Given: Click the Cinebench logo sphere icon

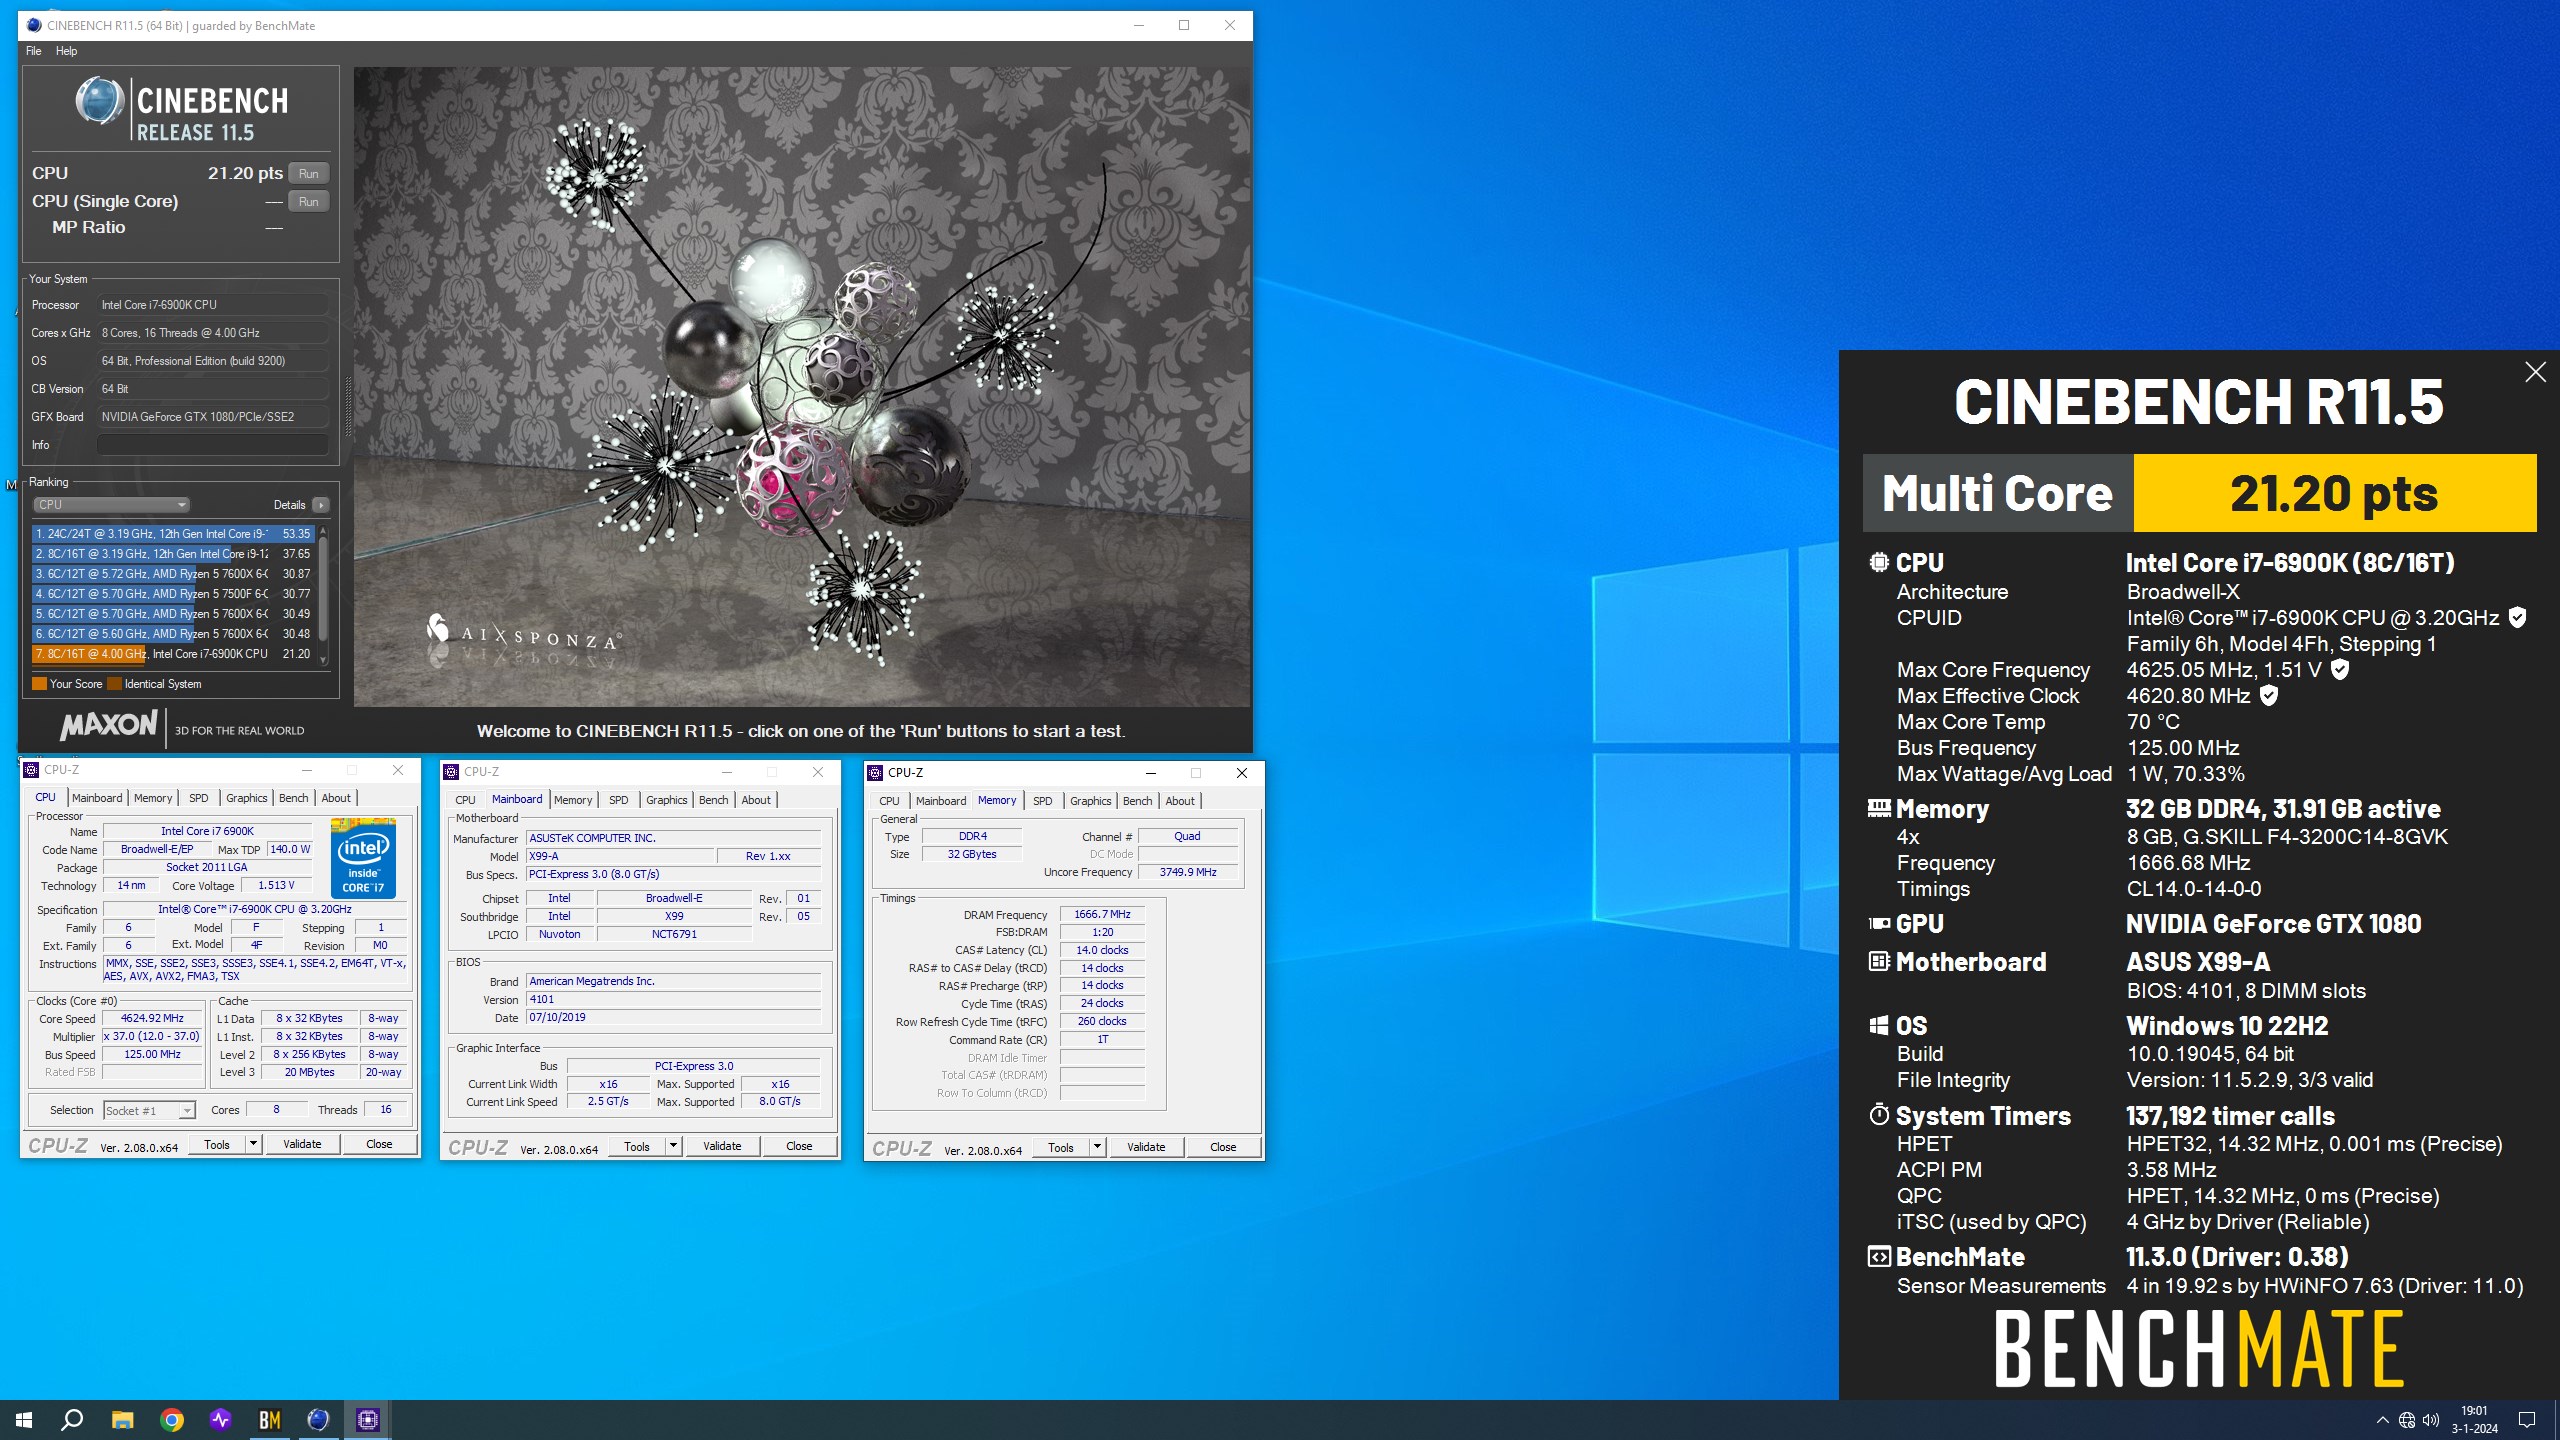Looking at the screenshot, I should pyautogui.click(x=99, y=101).
